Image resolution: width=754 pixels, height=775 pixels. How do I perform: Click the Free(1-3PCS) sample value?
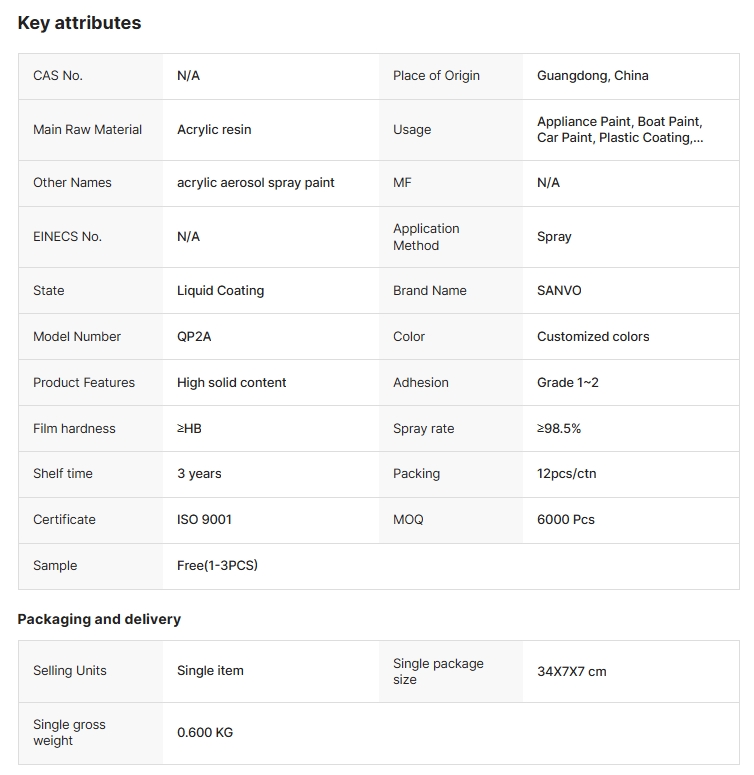tap(217, 566)
